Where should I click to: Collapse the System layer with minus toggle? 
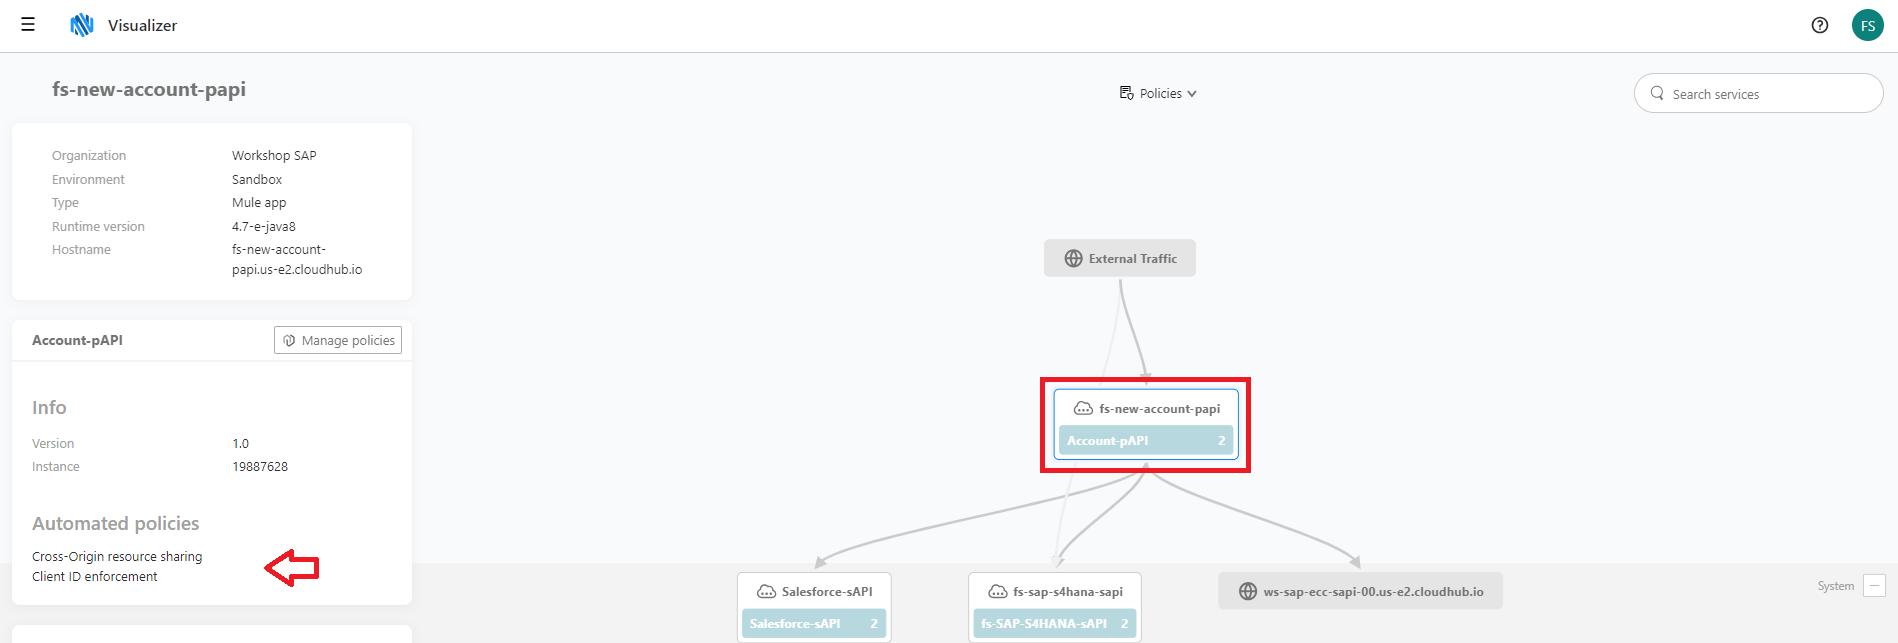(1875, 586)
